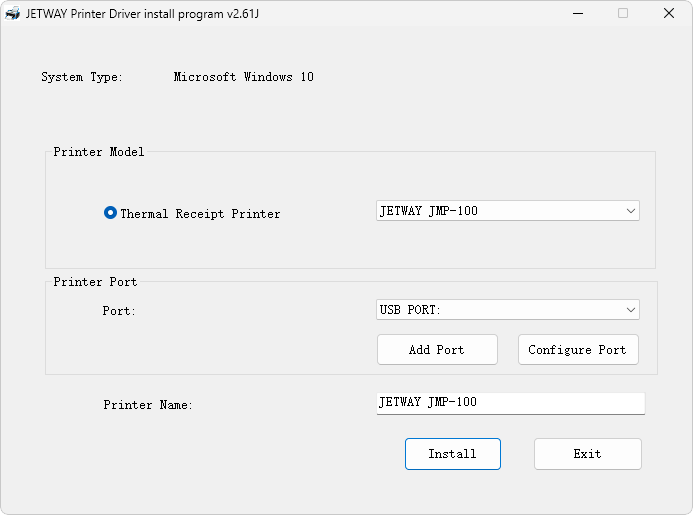The height and width of the screenshot is (515, 693).
Task: Click the Thermal Receipt Printer label text
Action: coord(200,214)
